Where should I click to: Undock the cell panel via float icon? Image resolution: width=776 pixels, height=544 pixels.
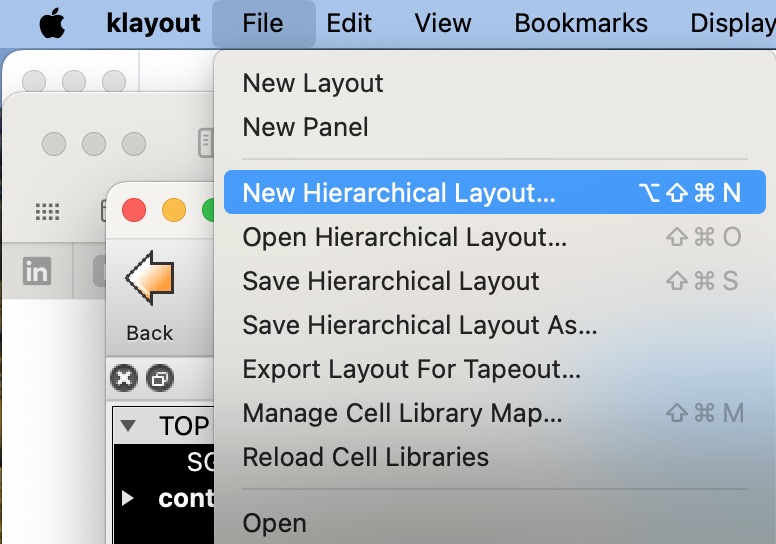point(158,378)
